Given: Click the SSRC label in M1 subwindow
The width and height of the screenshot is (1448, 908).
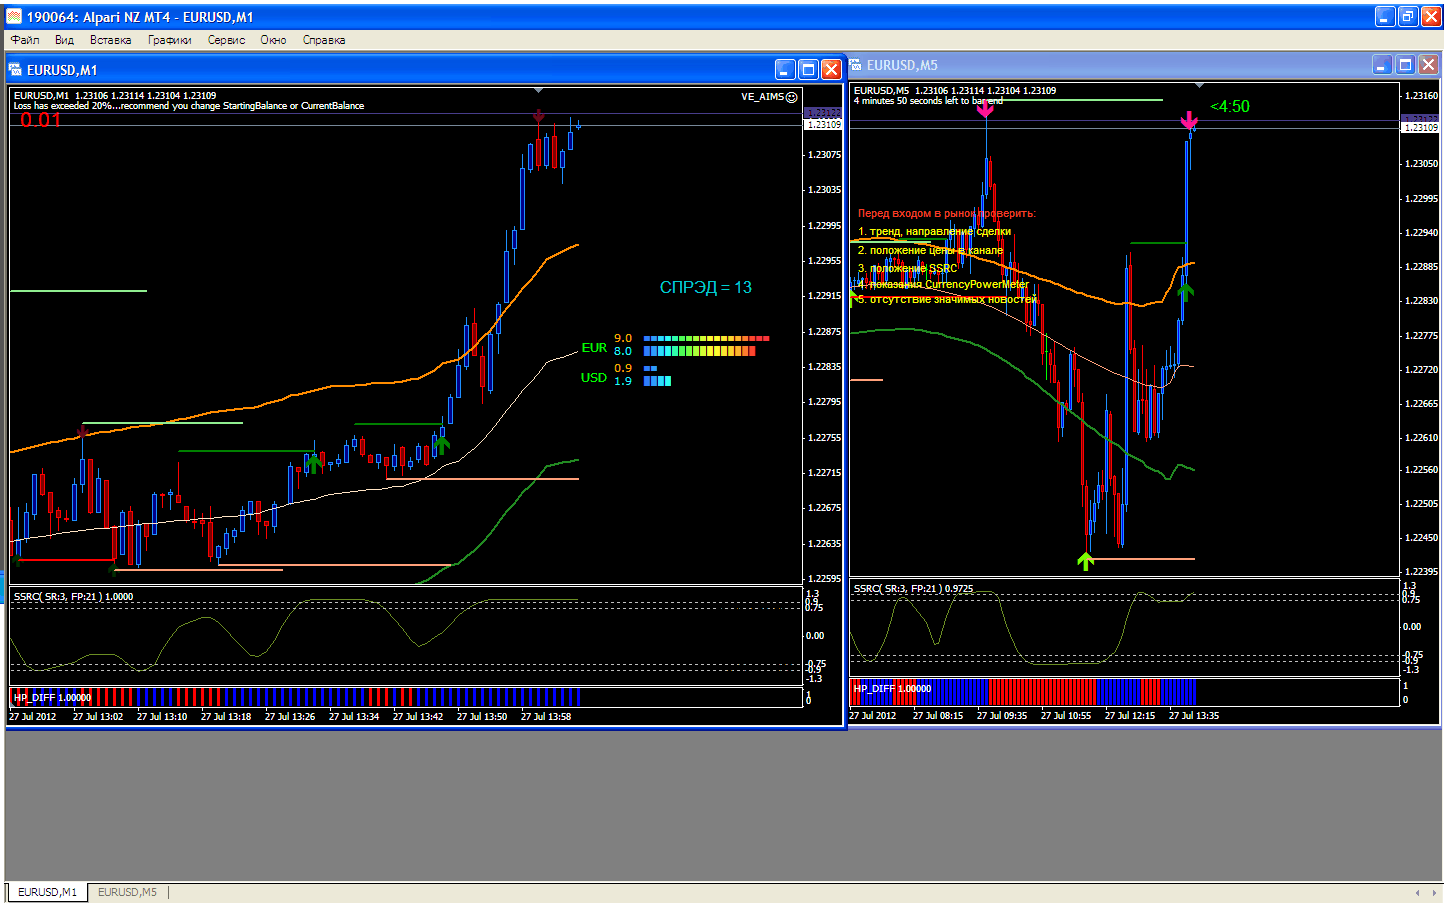Looking at the screenshot, I should 73,597.
